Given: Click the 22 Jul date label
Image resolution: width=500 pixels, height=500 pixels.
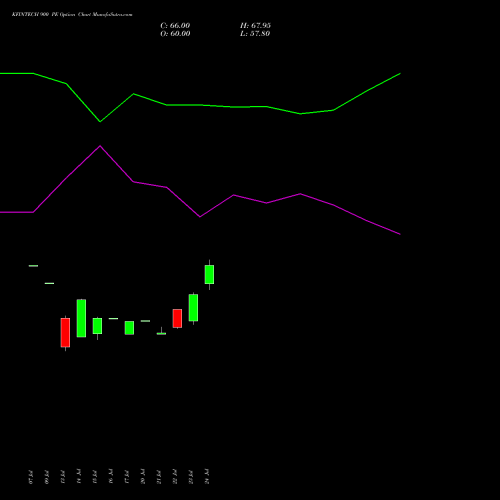Looking at the screenshot, I should click(175, 477).
